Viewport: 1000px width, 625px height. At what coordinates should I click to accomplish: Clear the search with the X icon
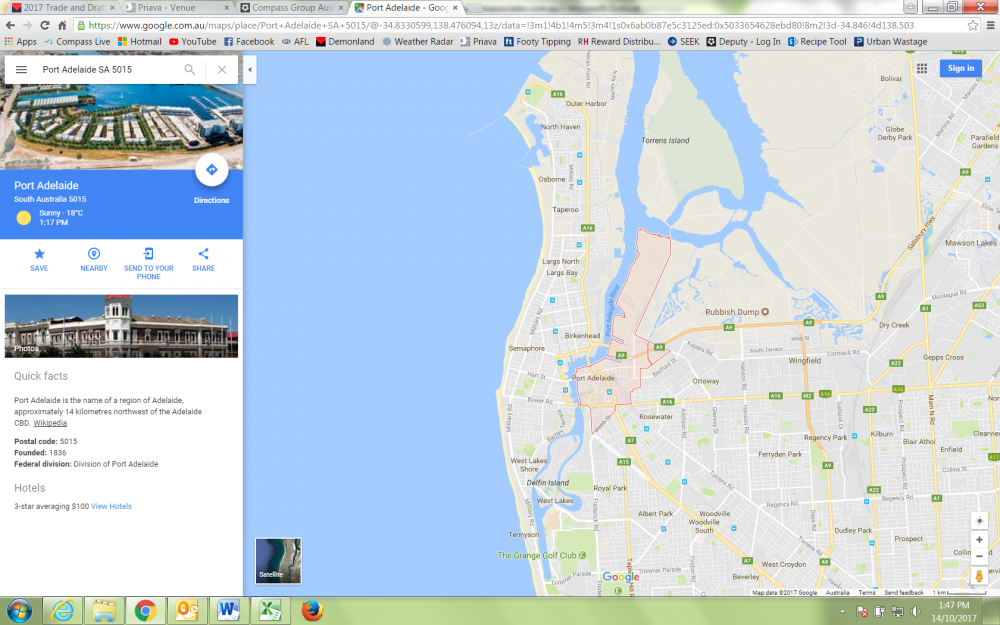[221, 70]
